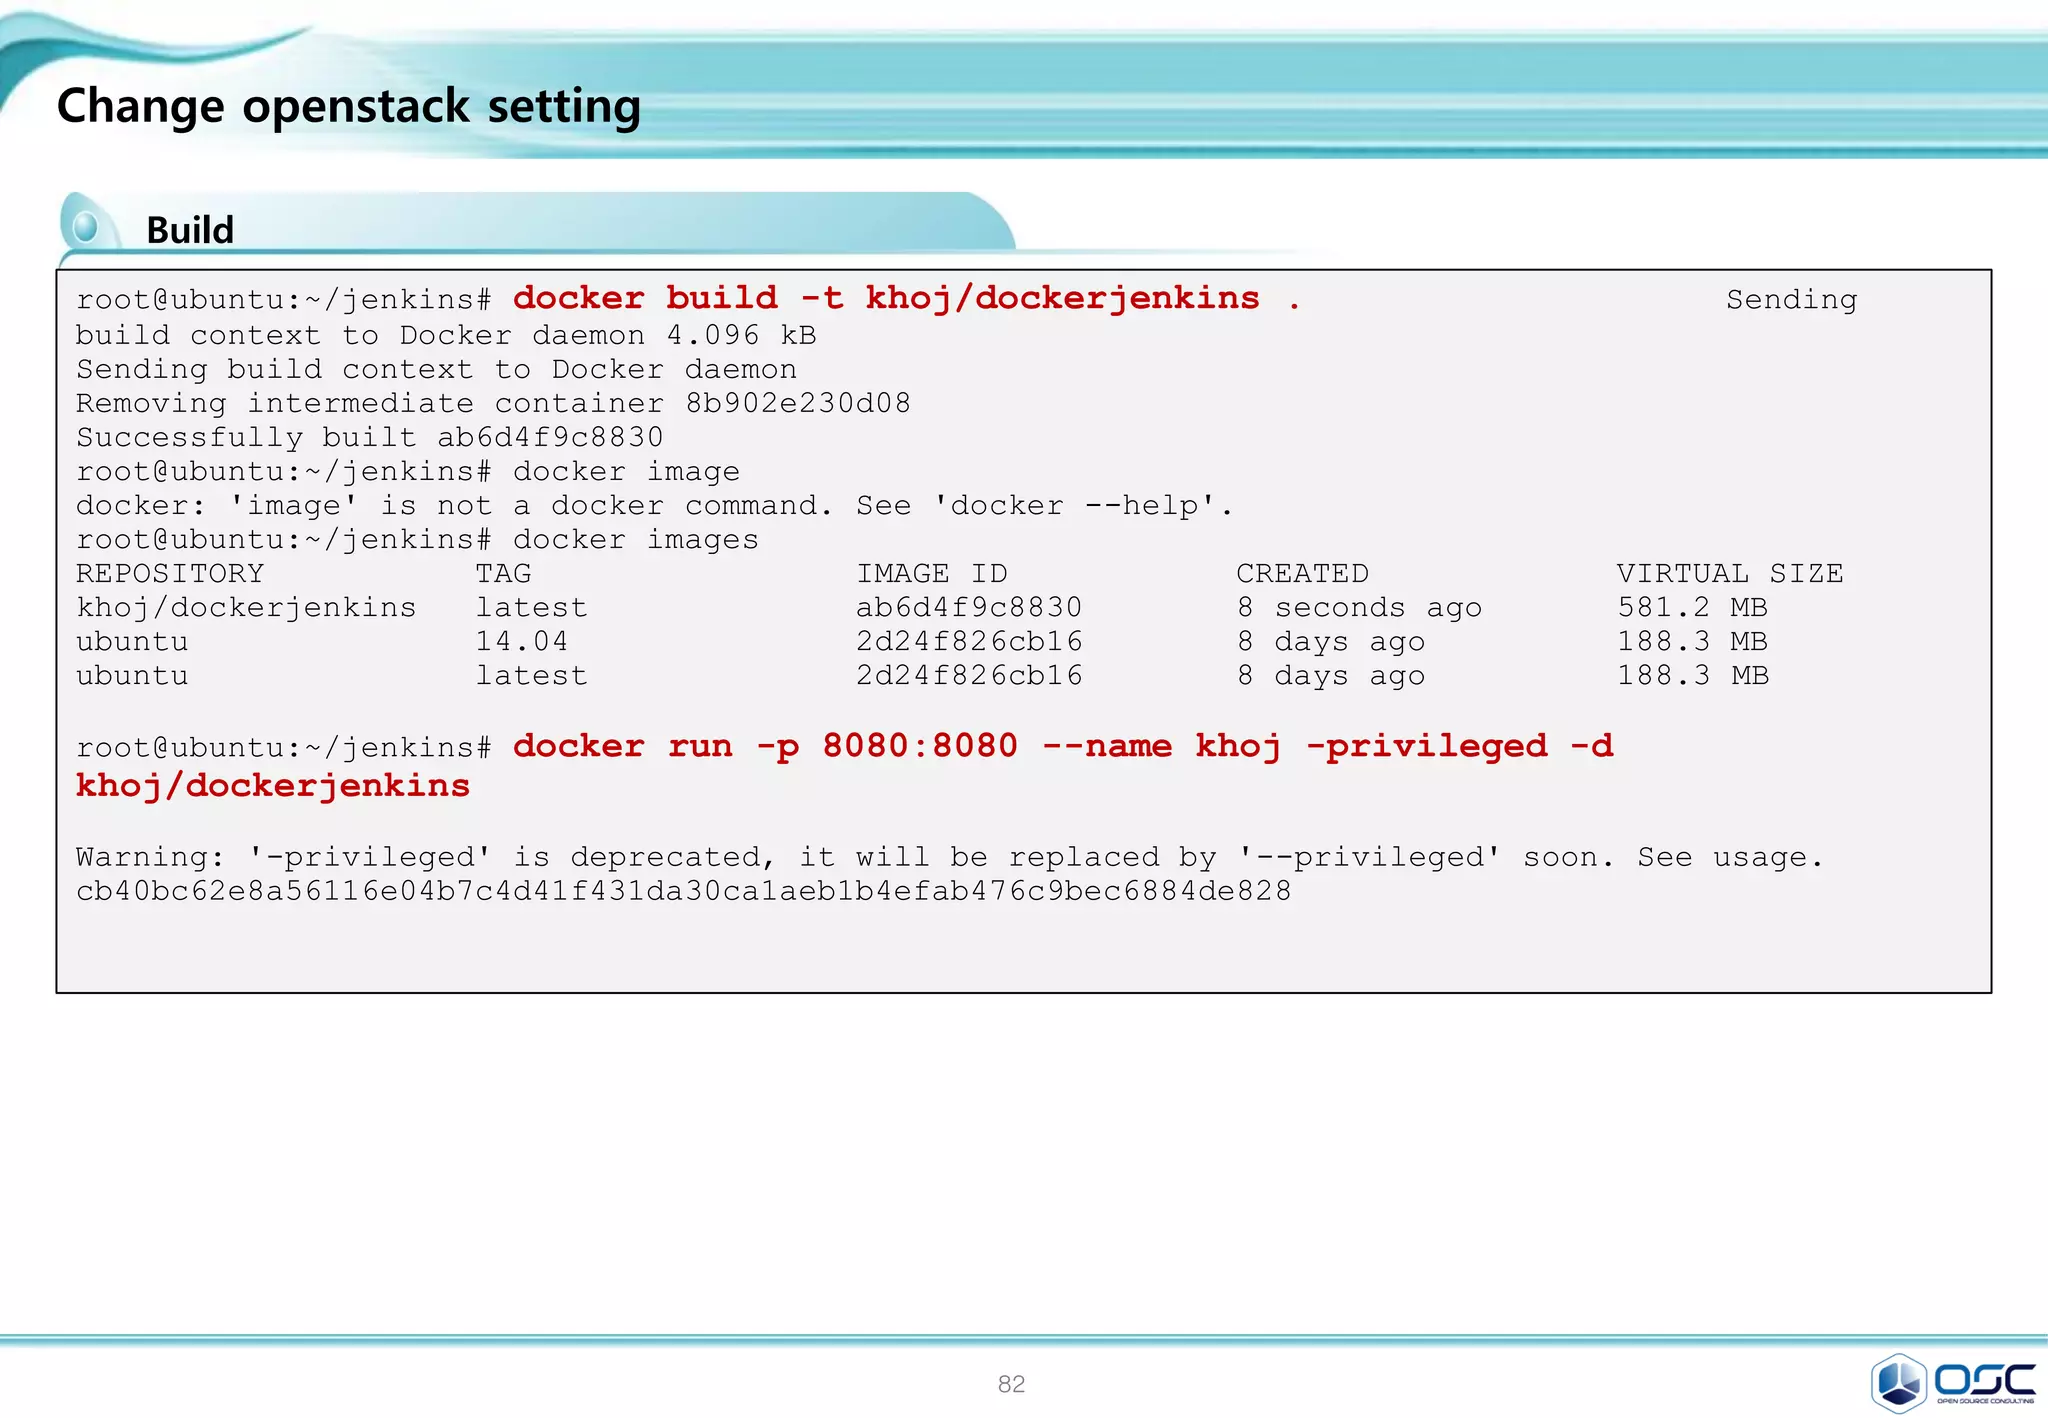Click the TAG column header
Viewport: 2048px width, 1418px height.
tap(503, 573)
